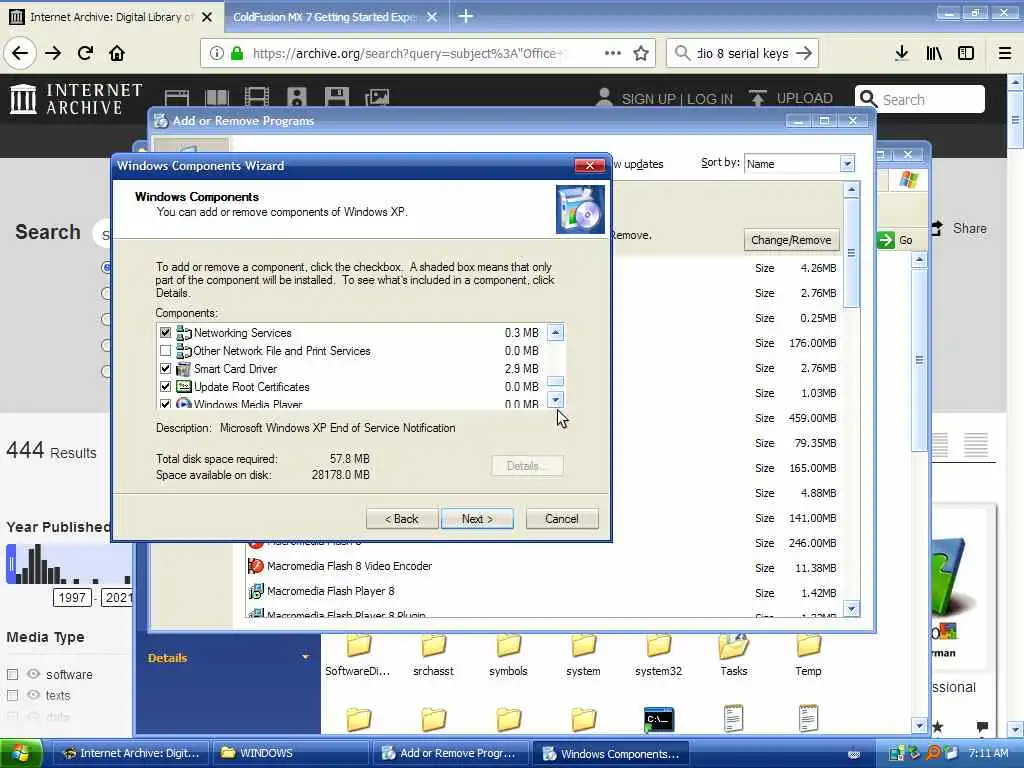
Task: Open the Tasks folder in WINDOWS window
Action: coord(733,656)
